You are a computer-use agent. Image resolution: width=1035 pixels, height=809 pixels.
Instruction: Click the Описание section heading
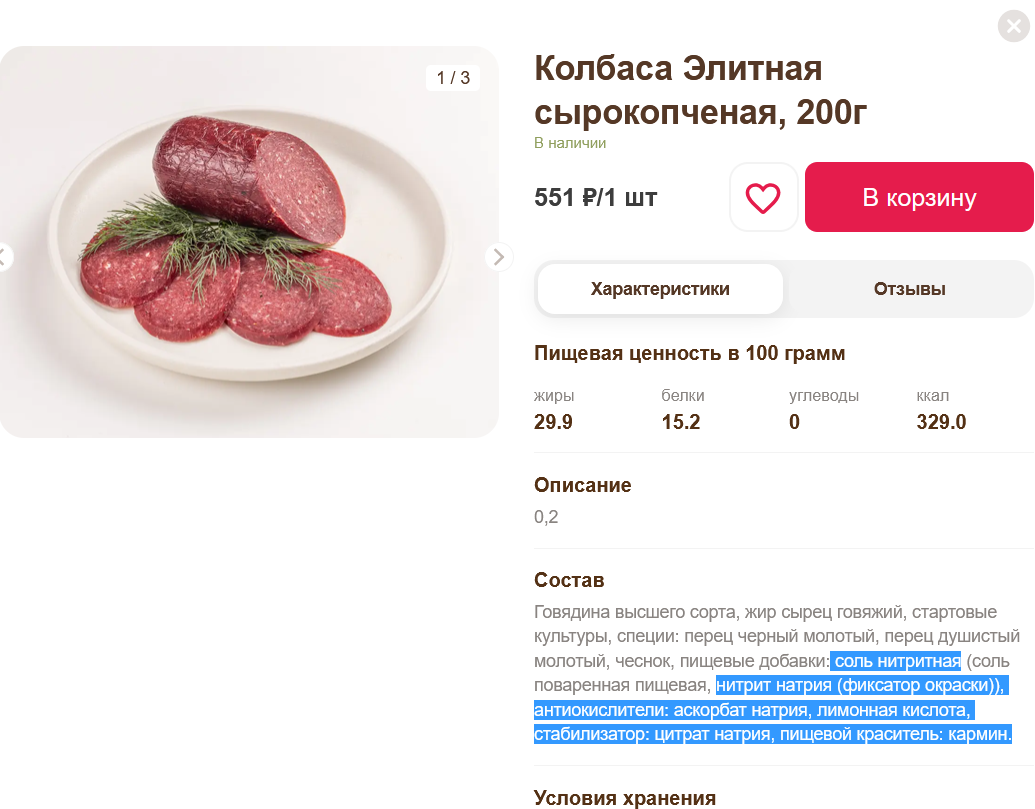[582, 485]
